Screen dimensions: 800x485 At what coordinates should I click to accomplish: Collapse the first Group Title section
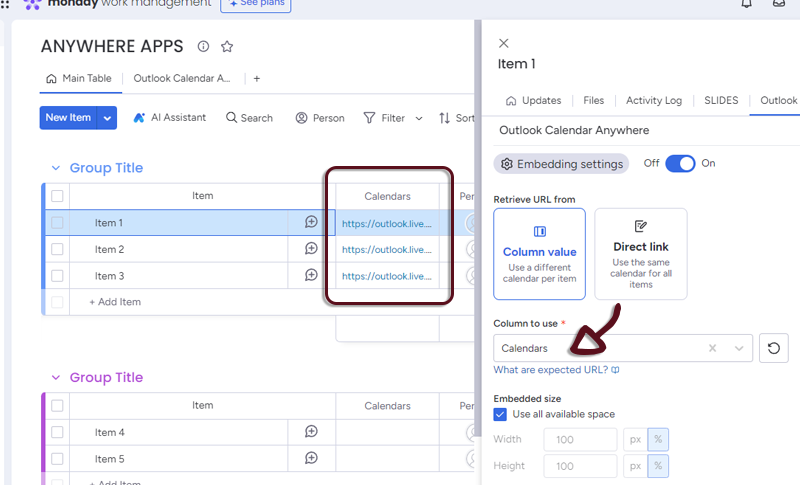pos(54,168)
